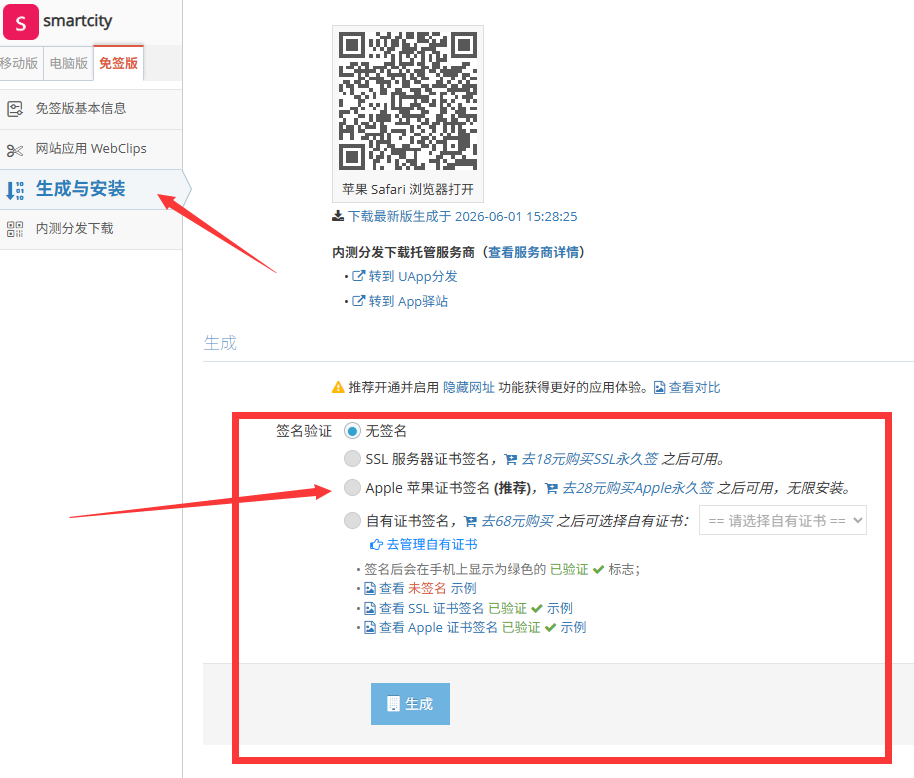Click the QR grid icon beside 内测分发下载
This screenshot has width=914, height=778.
point(15,229)
